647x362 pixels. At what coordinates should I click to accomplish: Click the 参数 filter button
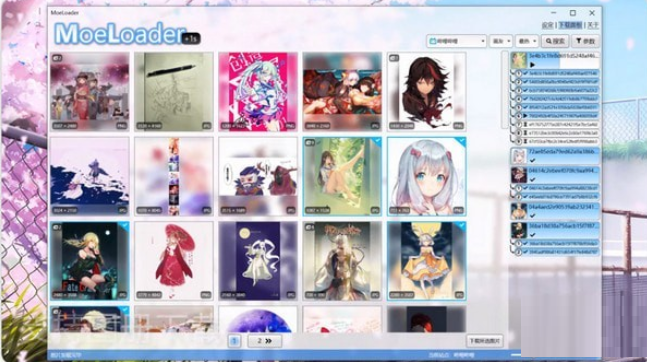[585, 41]
